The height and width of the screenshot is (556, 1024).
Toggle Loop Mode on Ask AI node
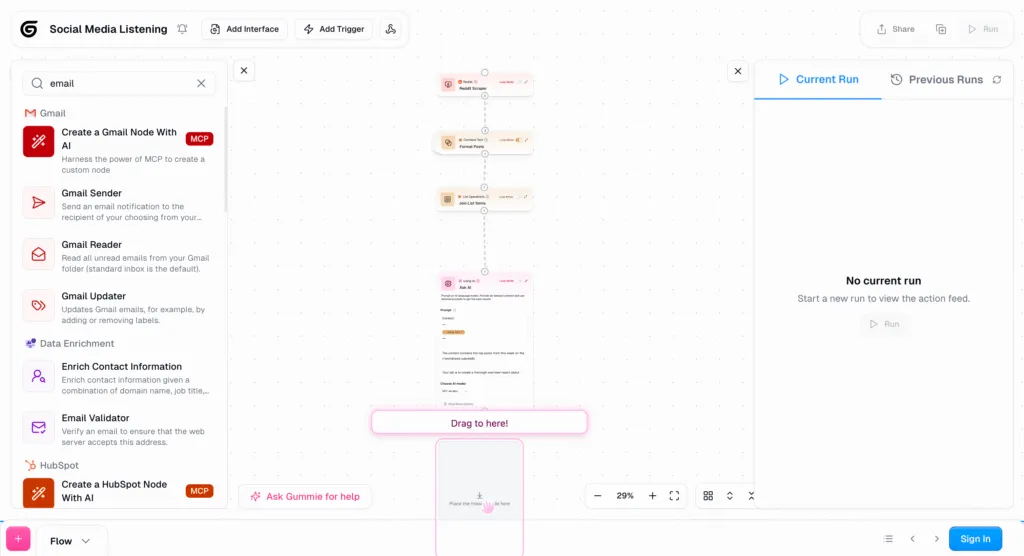pos(519,281)
